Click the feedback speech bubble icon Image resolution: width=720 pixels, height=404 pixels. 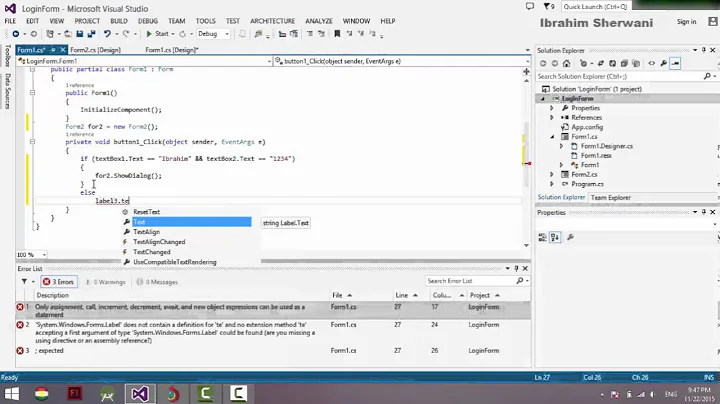530,6
